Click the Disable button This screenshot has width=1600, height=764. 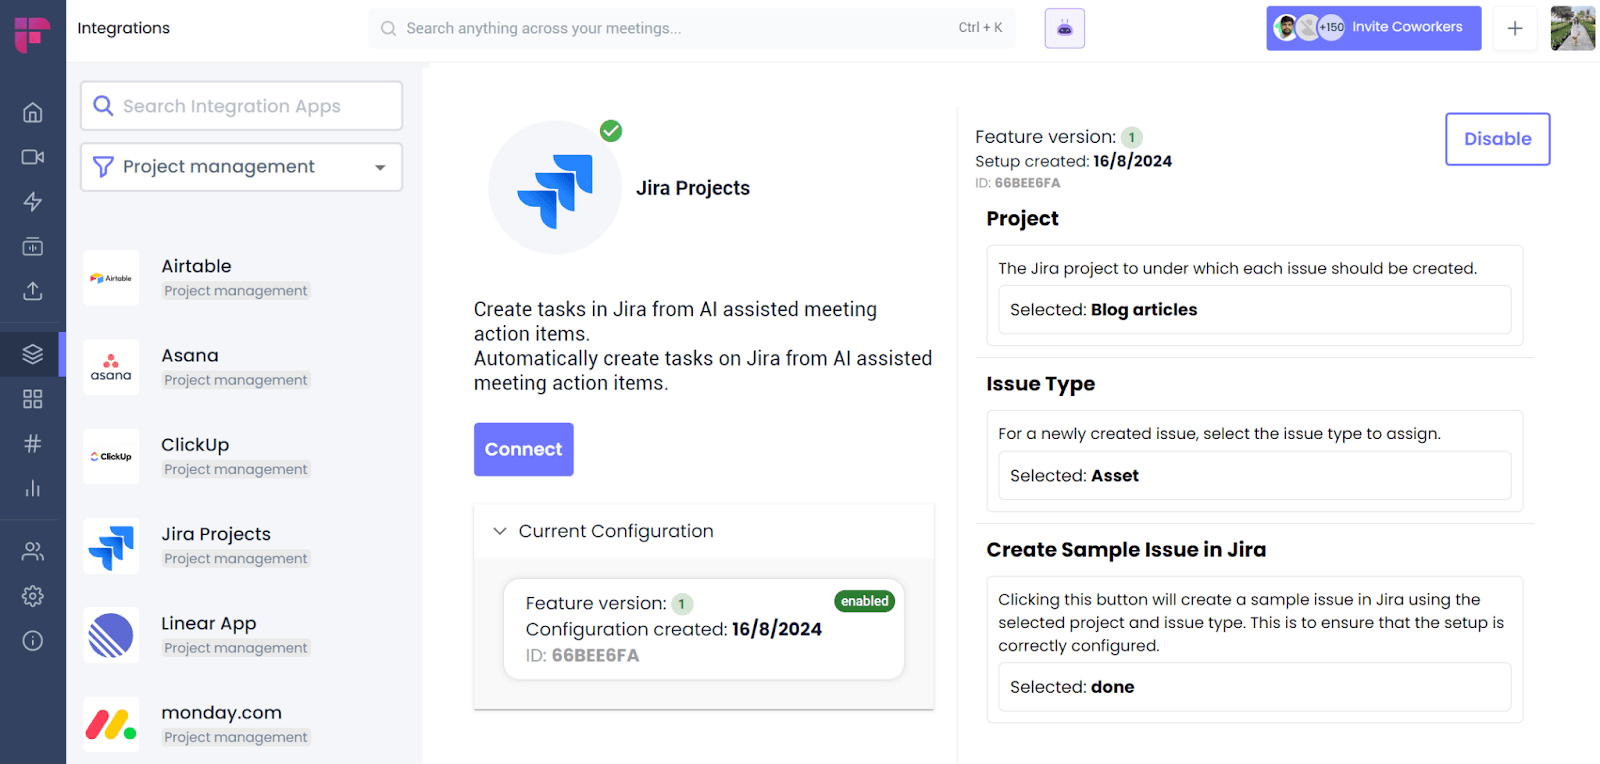pyautogui.click(x=1498, y=139)
